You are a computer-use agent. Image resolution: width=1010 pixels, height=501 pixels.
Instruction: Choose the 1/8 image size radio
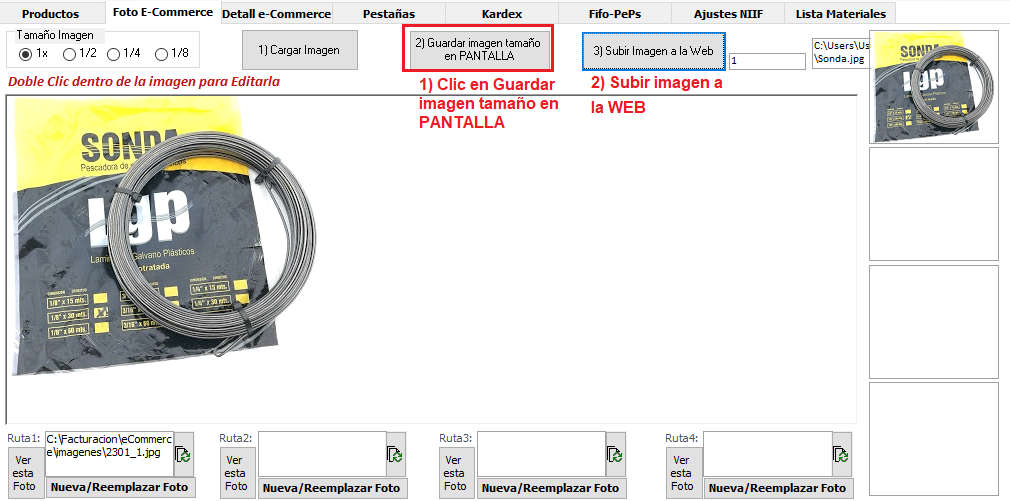[x=172, y=54]
